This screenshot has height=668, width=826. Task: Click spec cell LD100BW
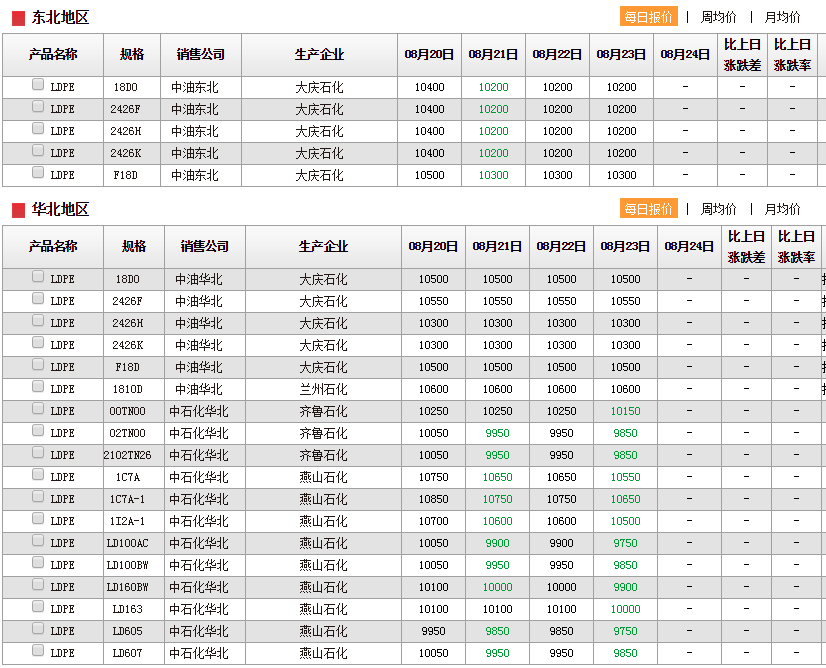pos(127,565)
